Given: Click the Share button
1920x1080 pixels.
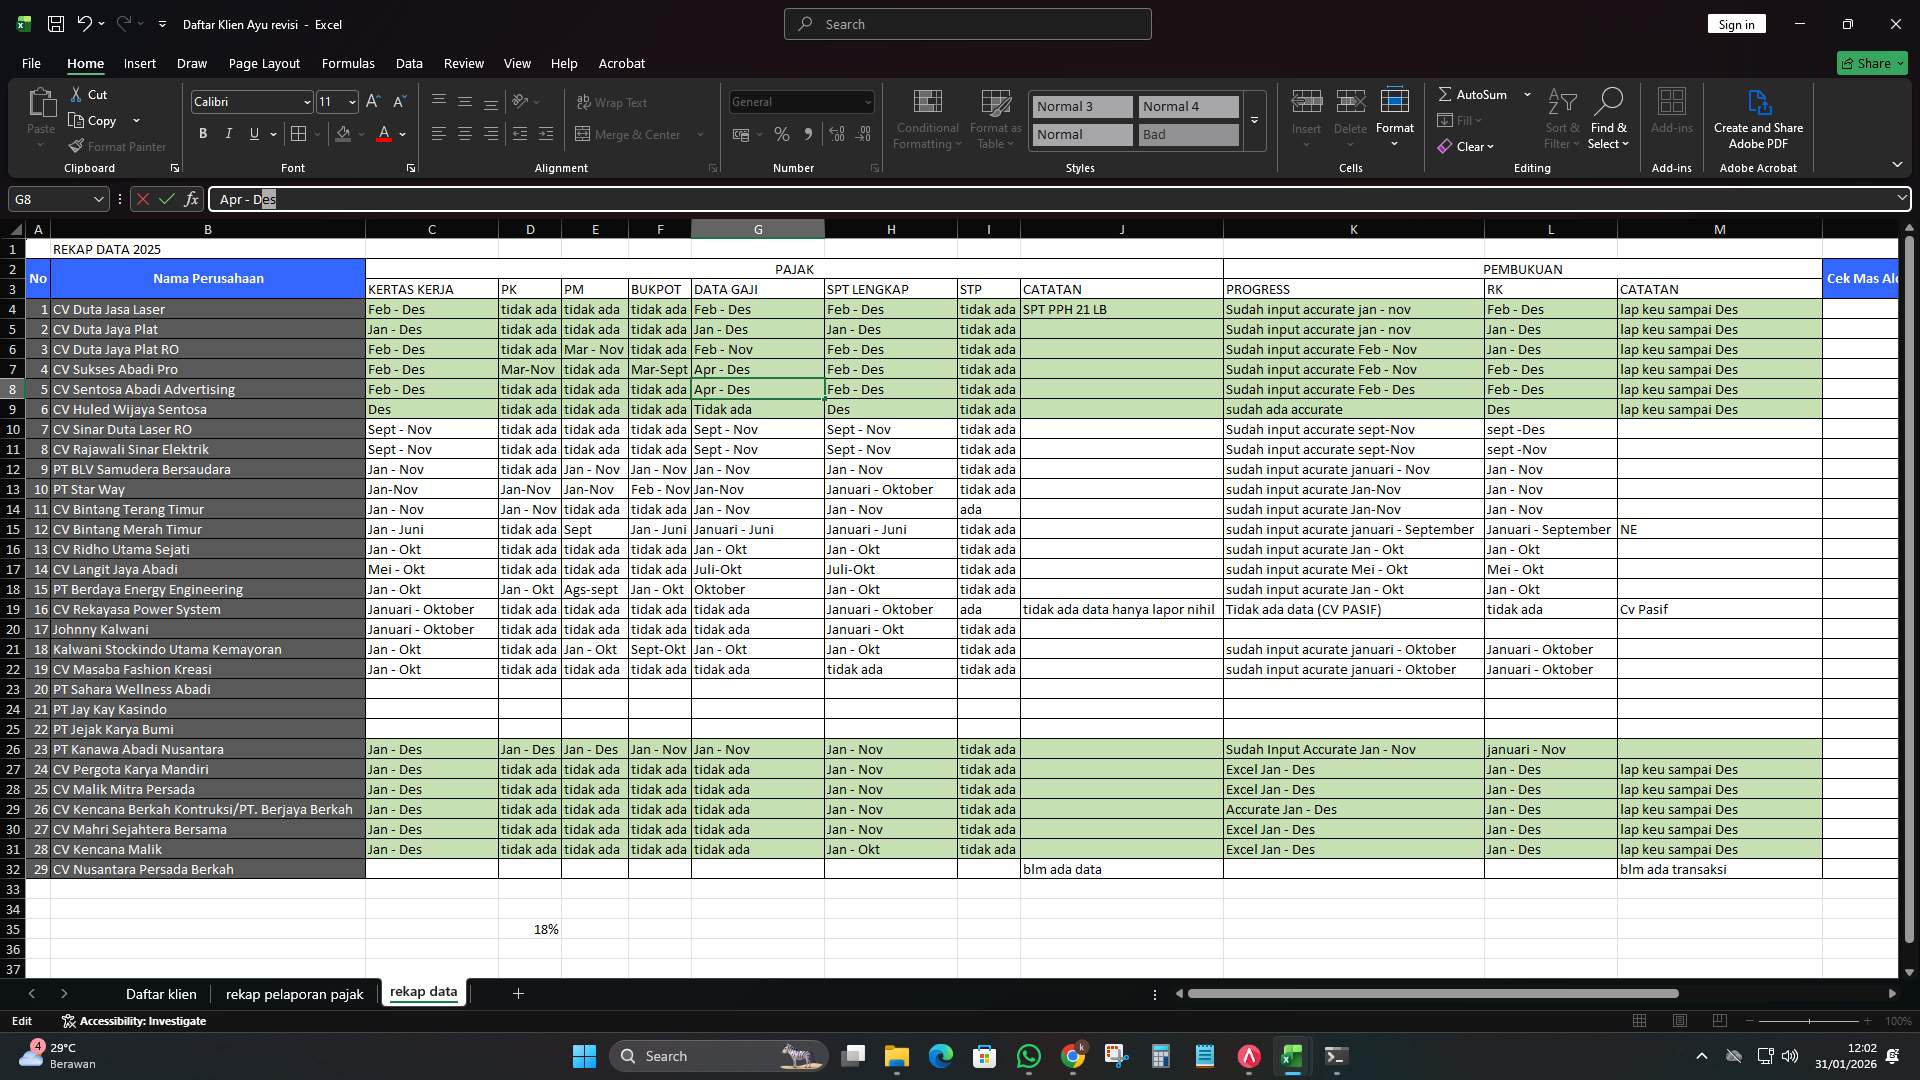Looking at the screenshot, I should [x=1871, y=63].
